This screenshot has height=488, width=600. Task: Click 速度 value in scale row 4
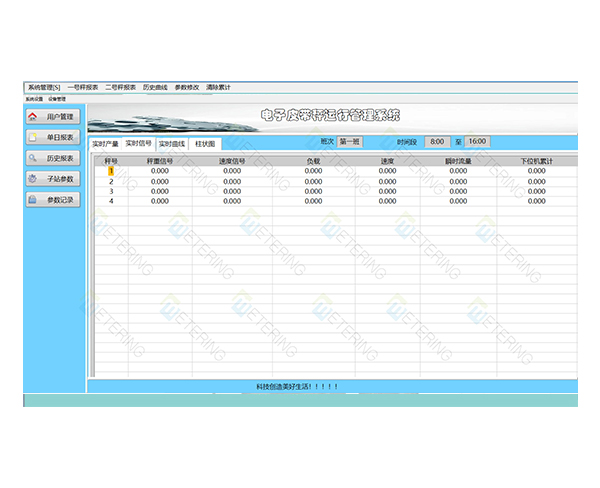pos(387,201)
